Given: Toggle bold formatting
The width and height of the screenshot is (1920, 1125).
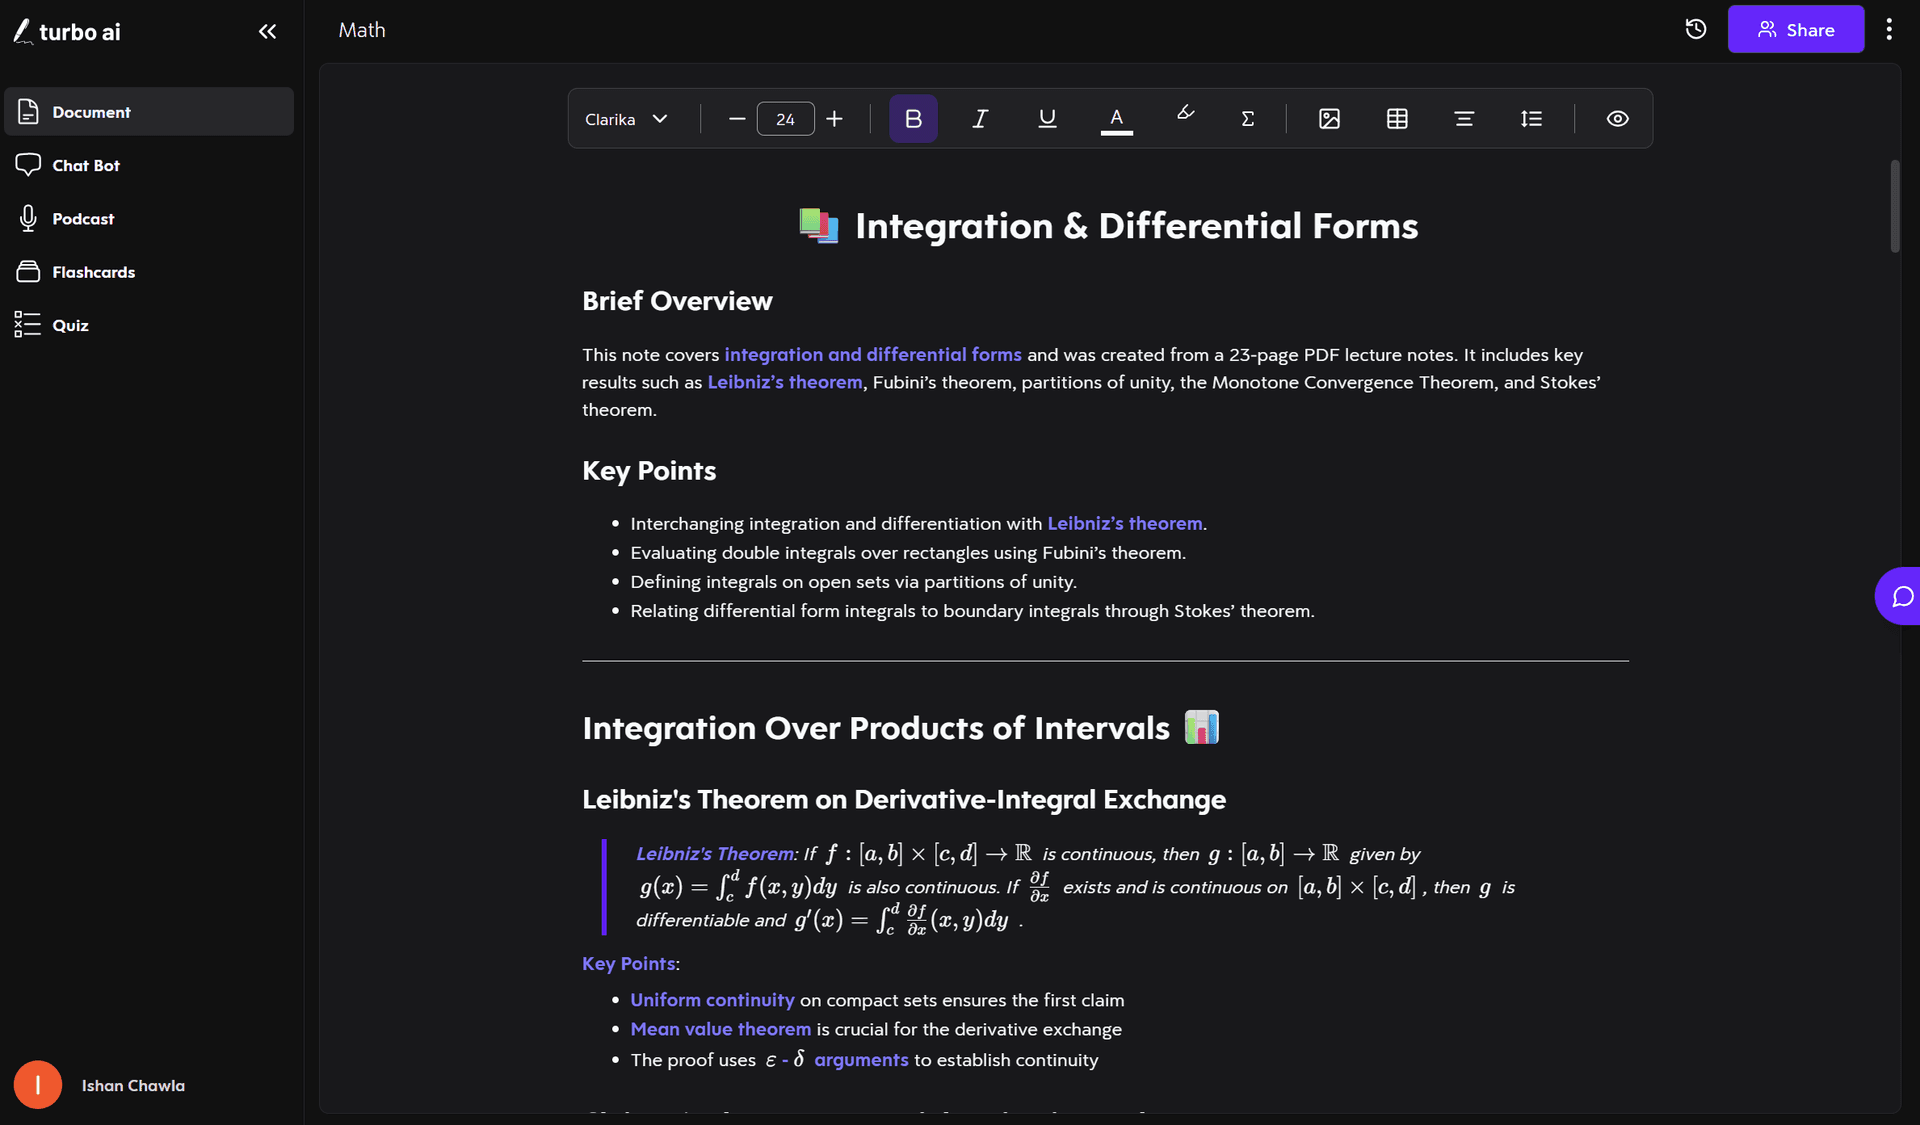Looking at the screenshot, I should (x=913, y=119).
